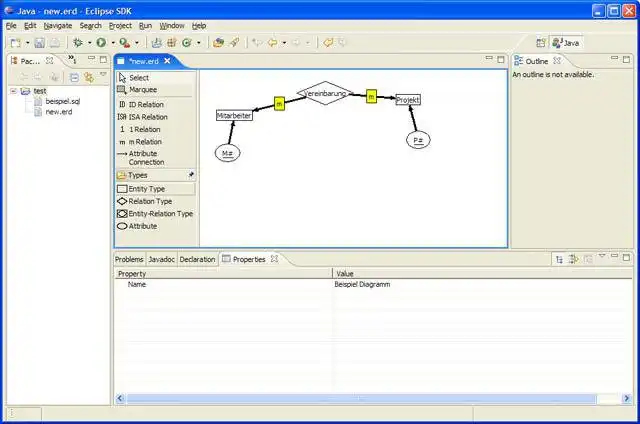Click the New Java Class toolbar icon

tap(187, 42)
